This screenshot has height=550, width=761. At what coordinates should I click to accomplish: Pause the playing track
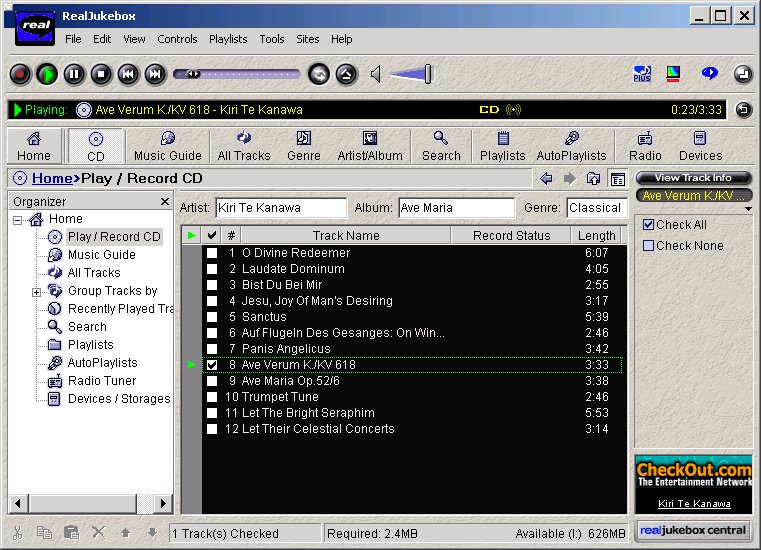click(x=74, y=74)
